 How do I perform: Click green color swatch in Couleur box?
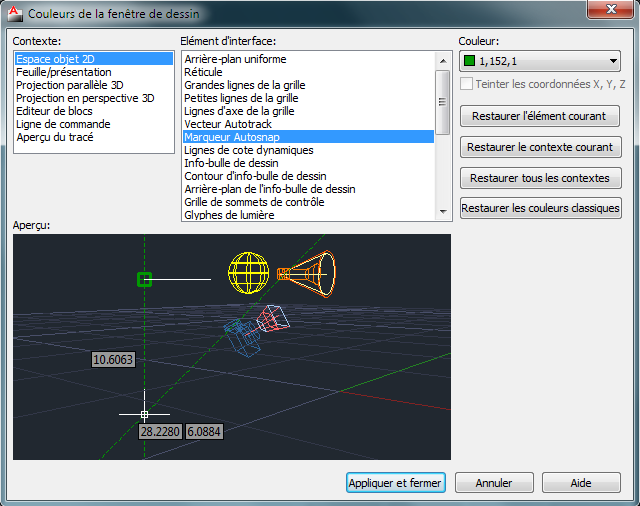pyautogui.click(x=468, y=62)
